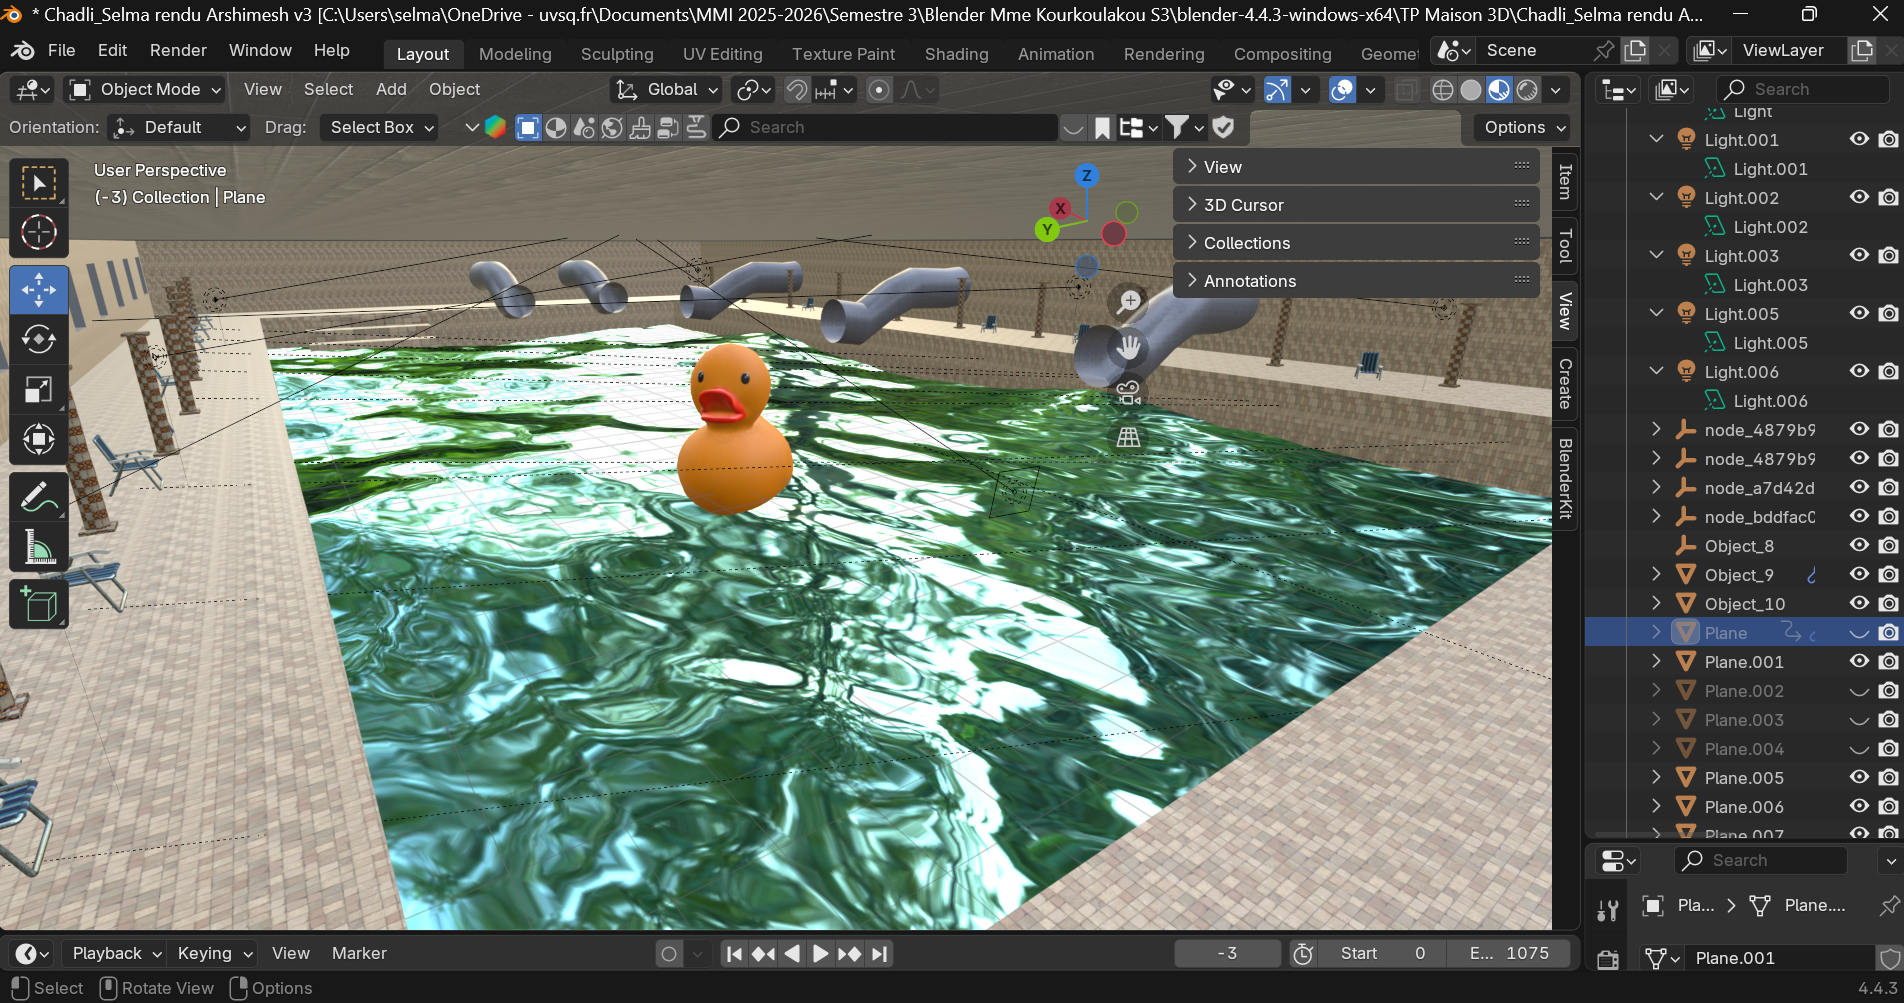
Task: Expand the Plane.001 tree item
Action: pos(1657,662)
